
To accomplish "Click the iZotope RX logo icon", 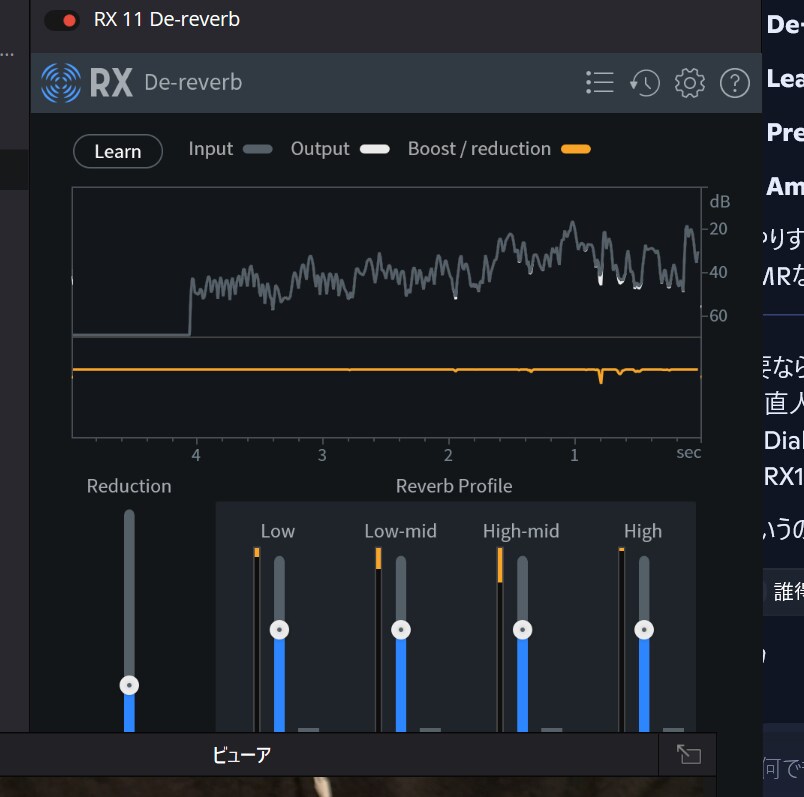I will pos(61,83).
